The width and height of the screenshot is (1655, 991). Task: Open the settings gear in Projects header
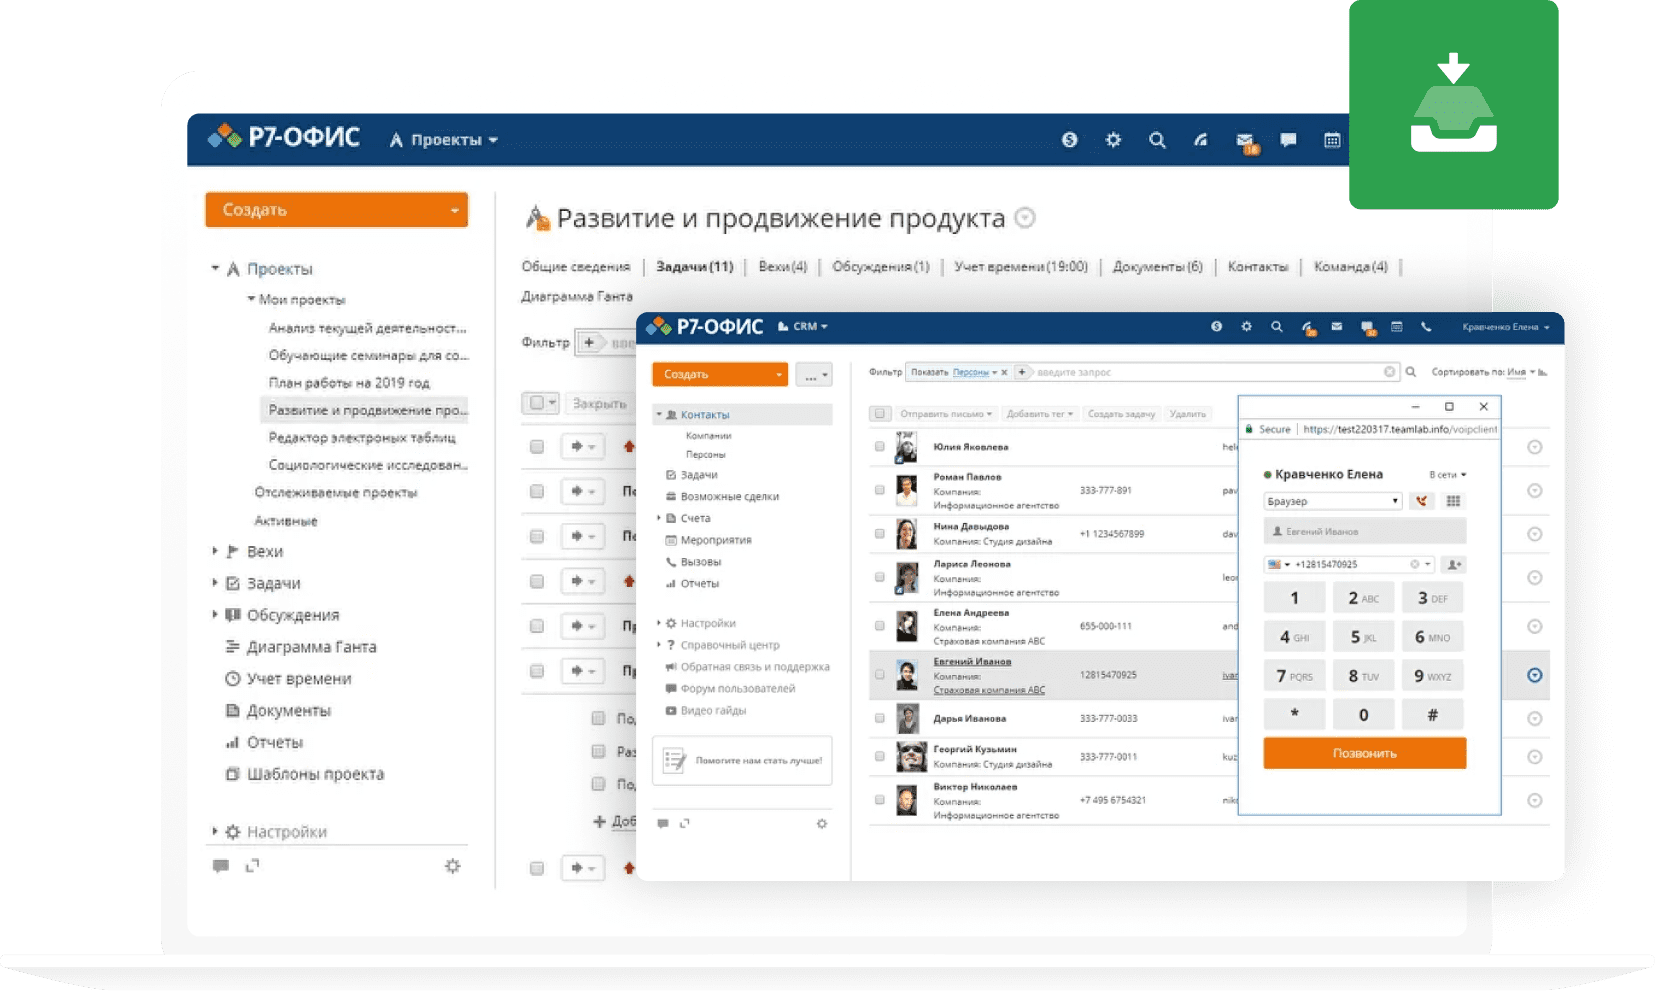tap(1113, 140)
